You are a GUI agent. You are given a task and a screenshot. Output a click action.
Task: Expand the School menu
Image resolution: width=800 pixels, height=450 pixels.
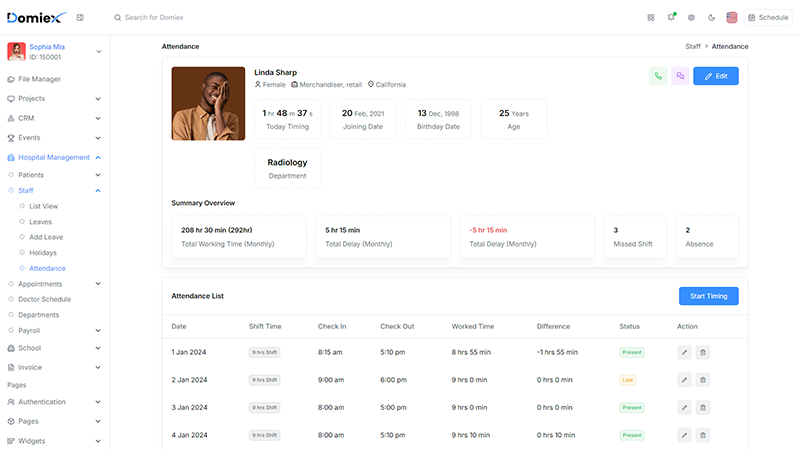tap(54, 348)
